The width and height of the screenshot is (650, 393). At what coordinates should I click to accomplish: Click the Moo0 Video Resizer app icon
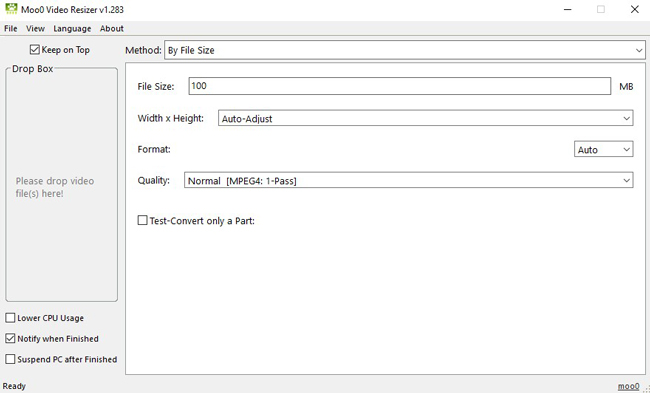11,9
